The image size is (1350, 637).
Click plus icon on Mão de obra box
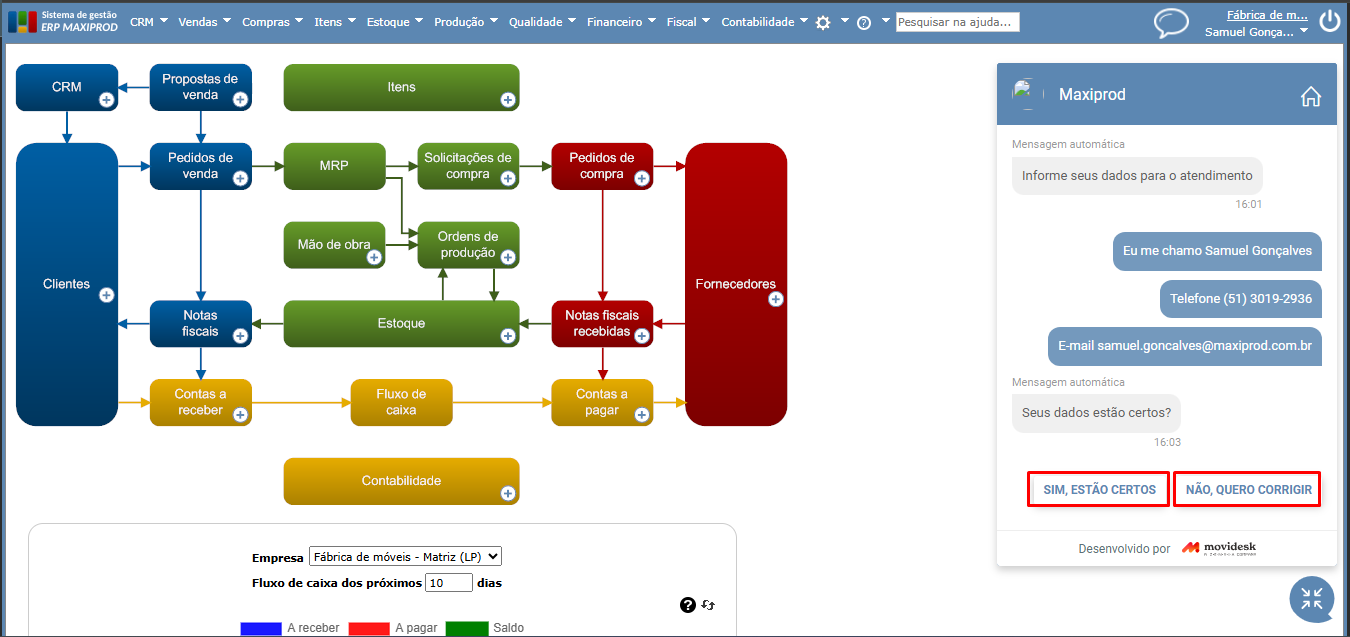374,257
